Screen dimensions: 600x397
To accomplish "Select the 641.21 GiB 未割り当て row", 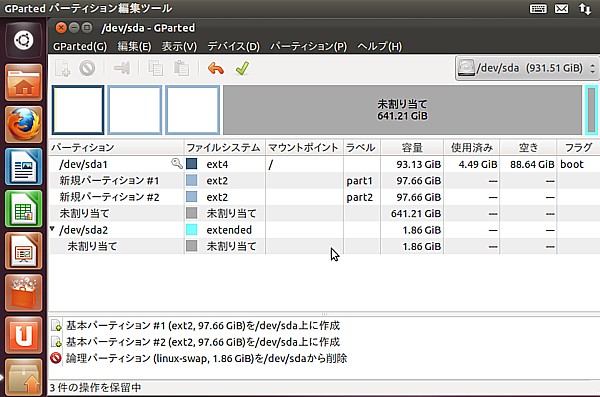I will pyautogui.click(x=324, y=213).
